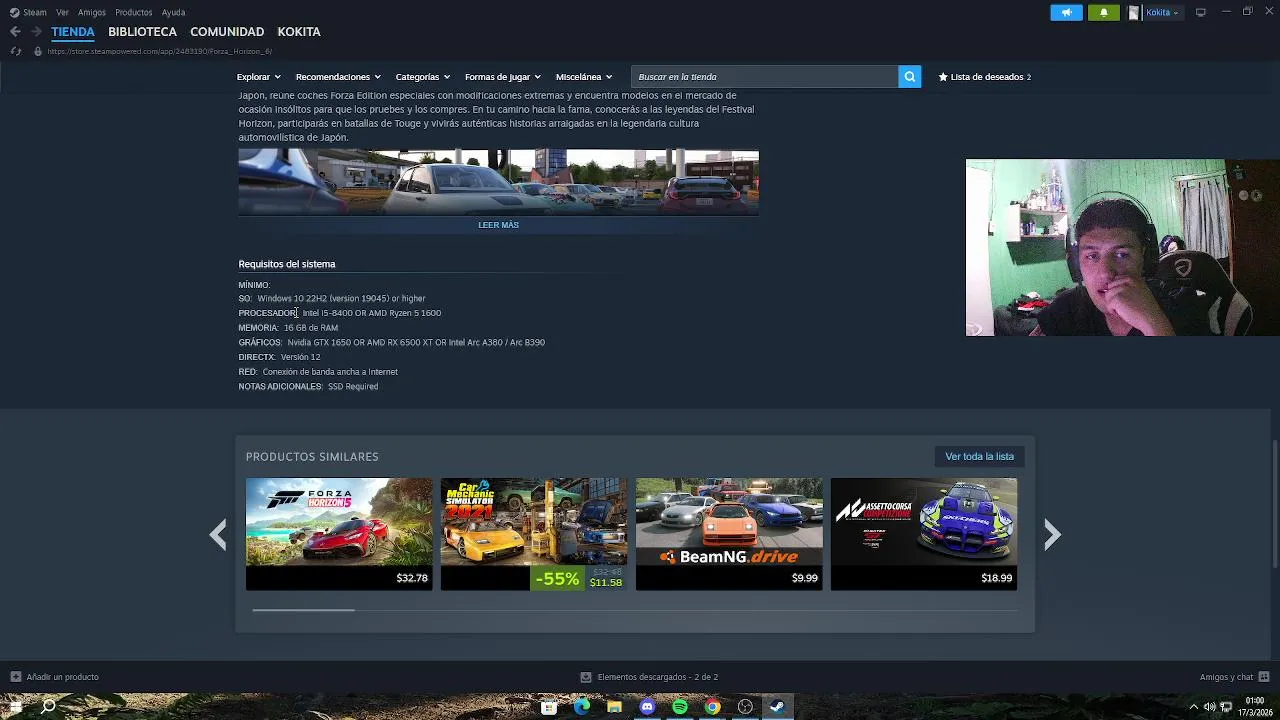The width and height of the screenshot is (1280, 720).
Task: Click Añadir un producto
Action: pyautogui.click(x=55, y=677)
